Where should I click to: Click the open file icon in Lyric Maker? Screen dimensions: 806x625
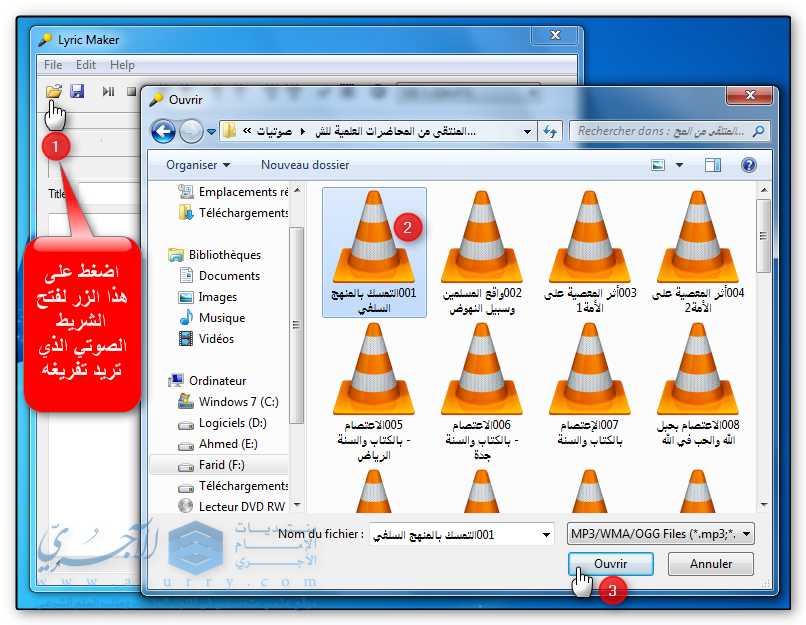pyautogui.click(x=54, y=91)
